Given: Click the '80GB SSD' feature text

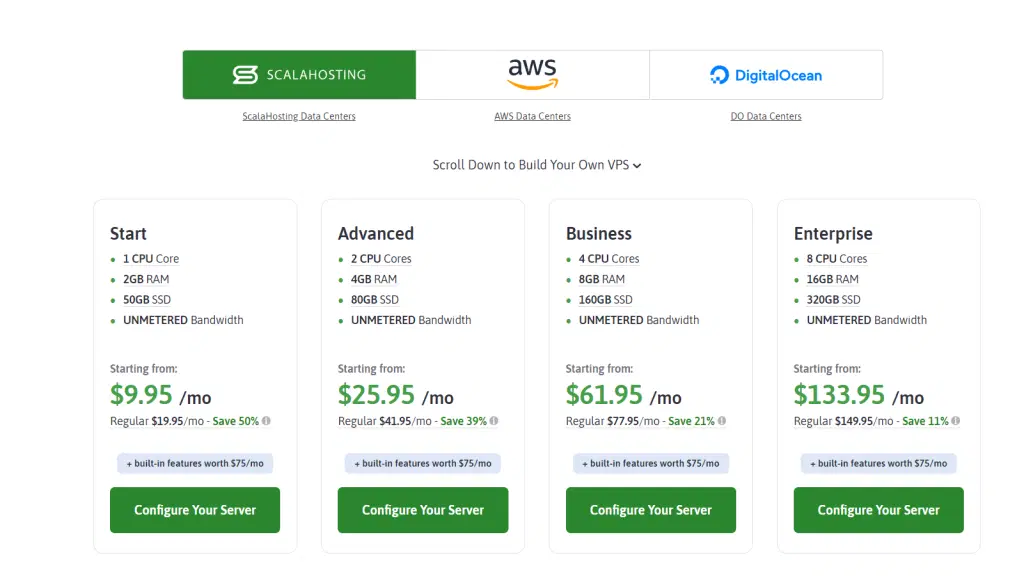Looking at the screenshot, I should coord(375,300).
